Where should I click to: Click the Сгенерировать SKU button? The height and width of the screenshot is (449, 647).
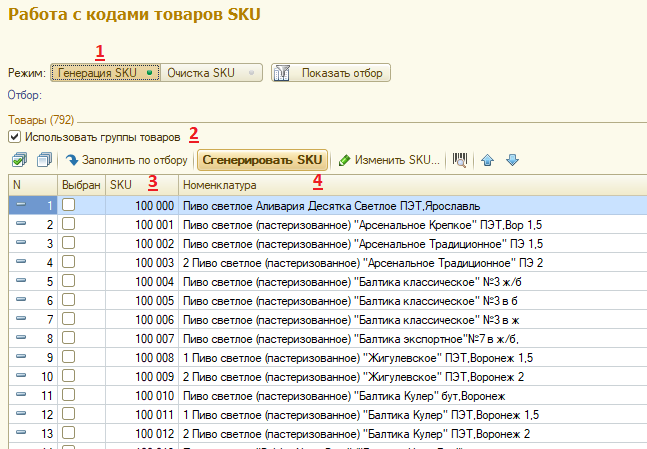[x=262, y=160]
